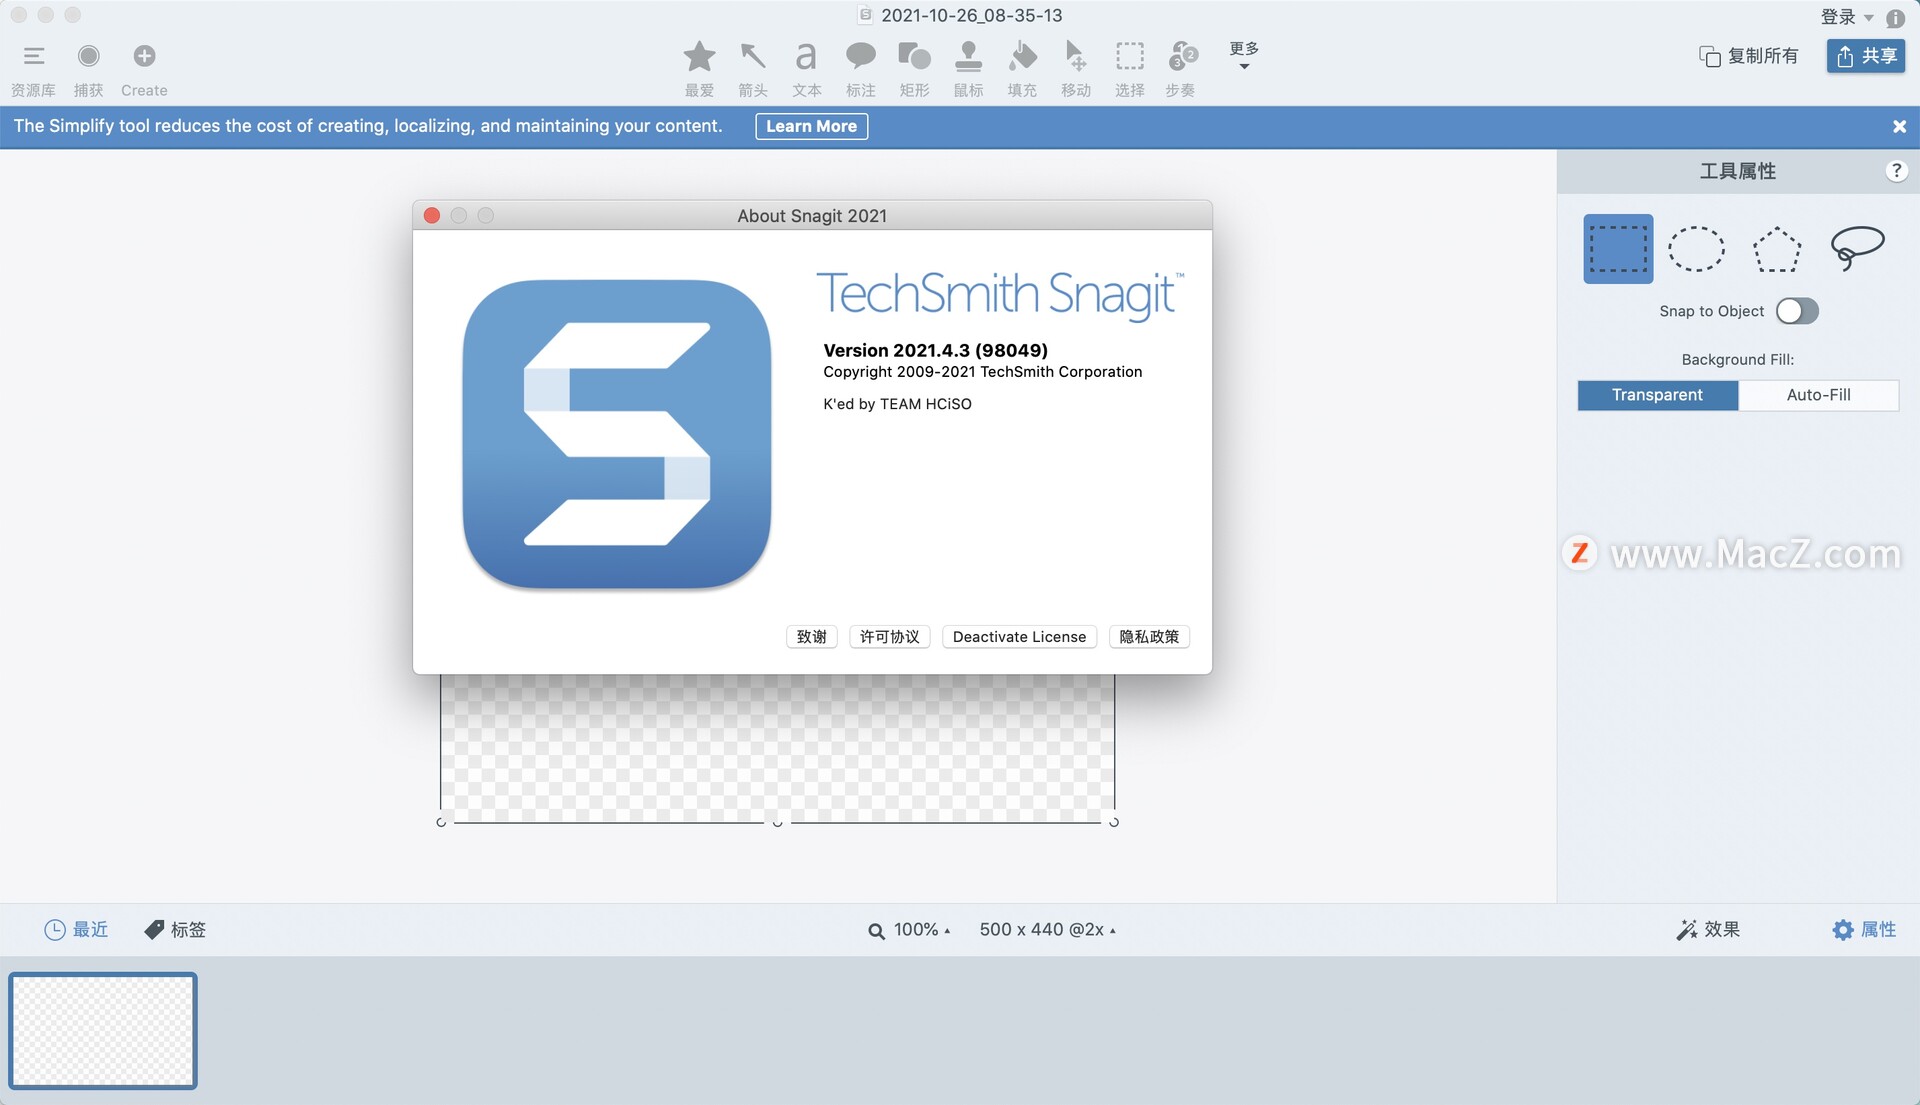Screen dimensions: 1920x1105
Task: Open the Sign in (登录) dropdown
Action: tap(1846, 17)
